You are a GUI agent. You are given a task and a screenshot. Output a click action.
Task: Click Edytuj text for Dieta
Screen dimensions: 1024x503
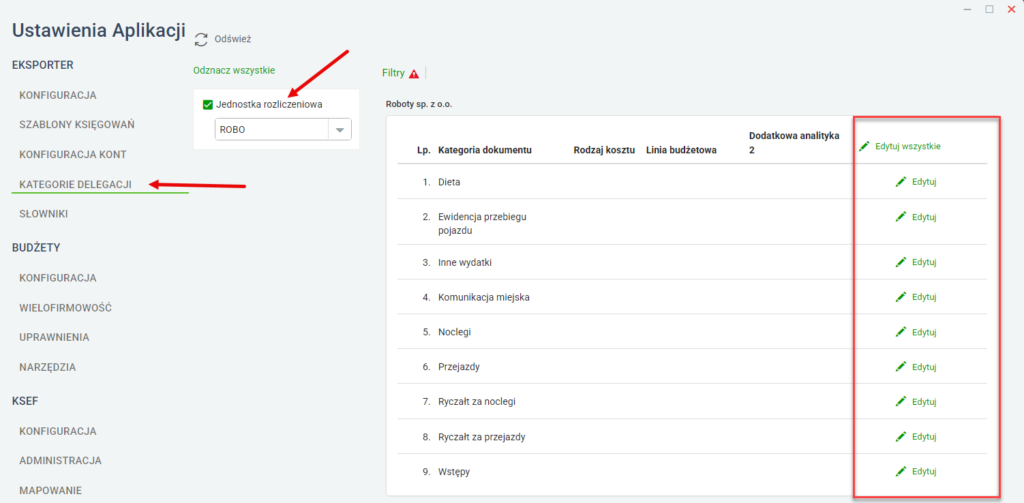(x=924, y=182)
